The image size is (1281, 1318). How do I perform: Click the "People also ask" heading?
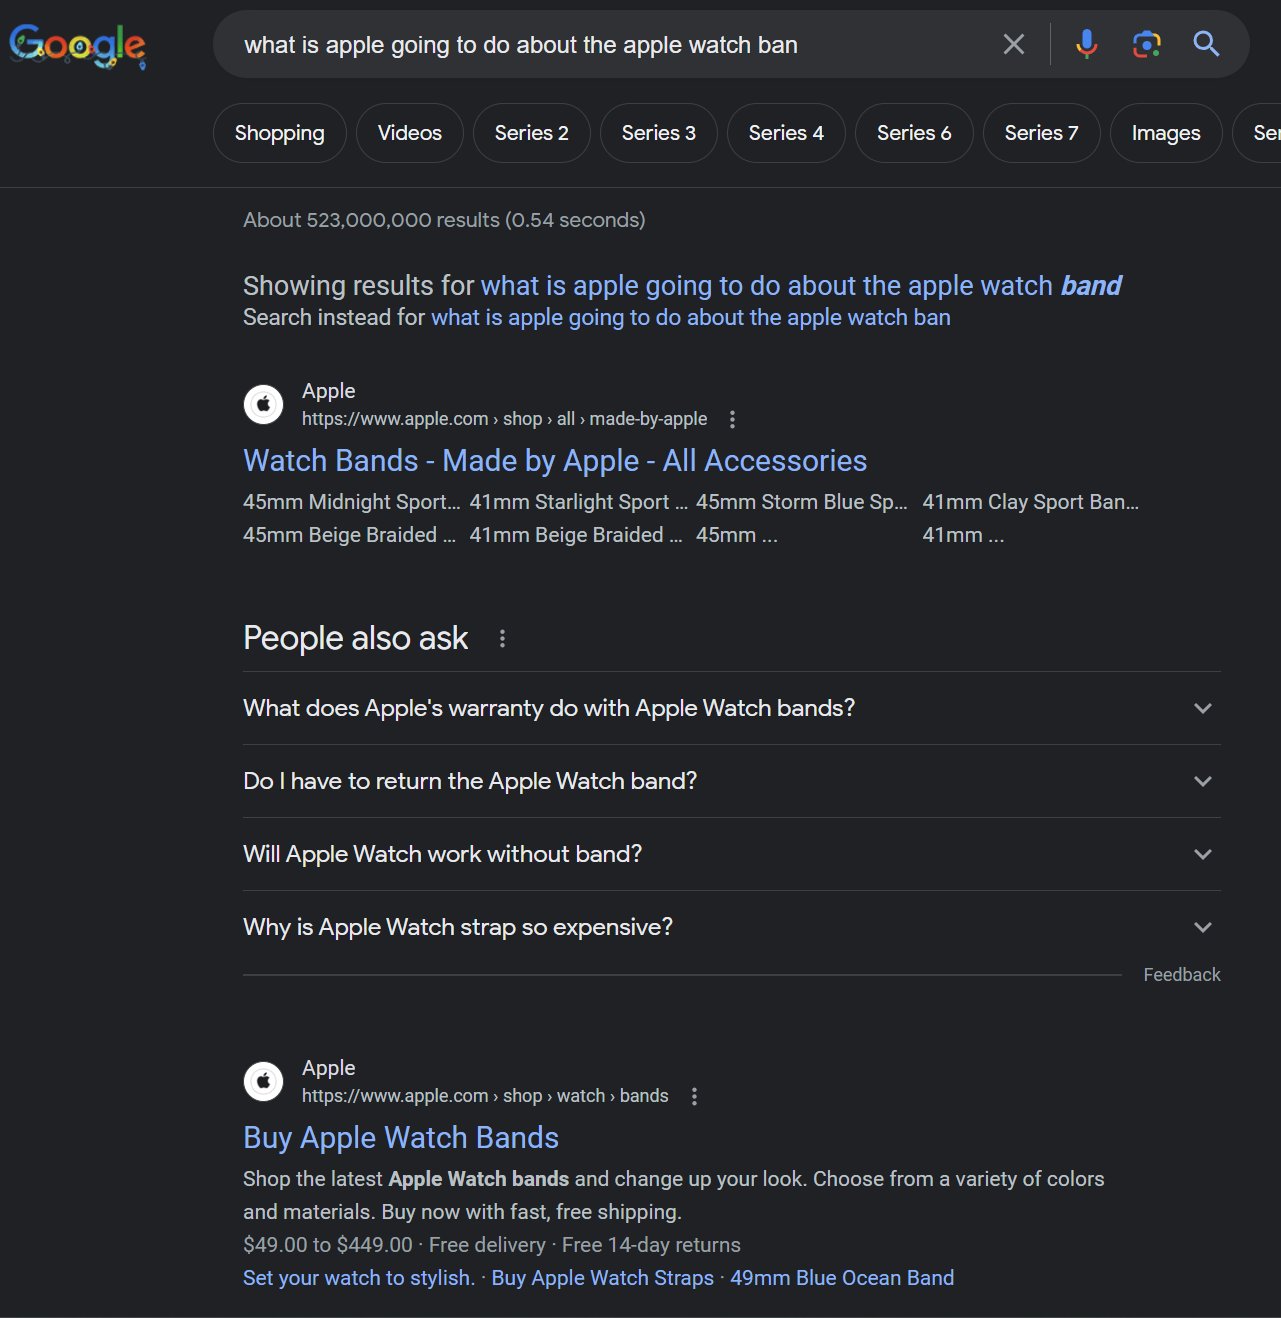tap(356, 638)
